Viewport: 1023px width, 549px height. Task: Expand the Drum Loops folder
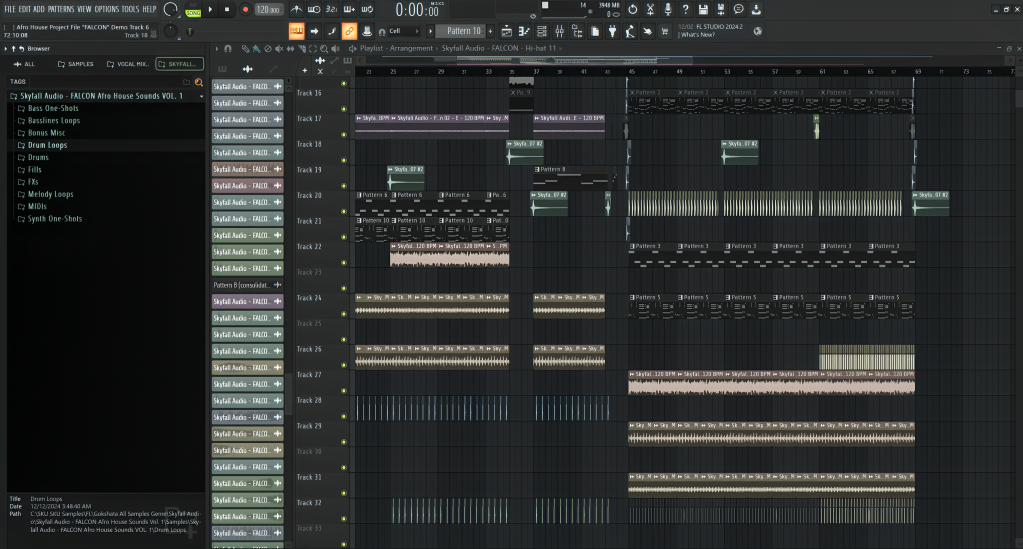[47, 145]
